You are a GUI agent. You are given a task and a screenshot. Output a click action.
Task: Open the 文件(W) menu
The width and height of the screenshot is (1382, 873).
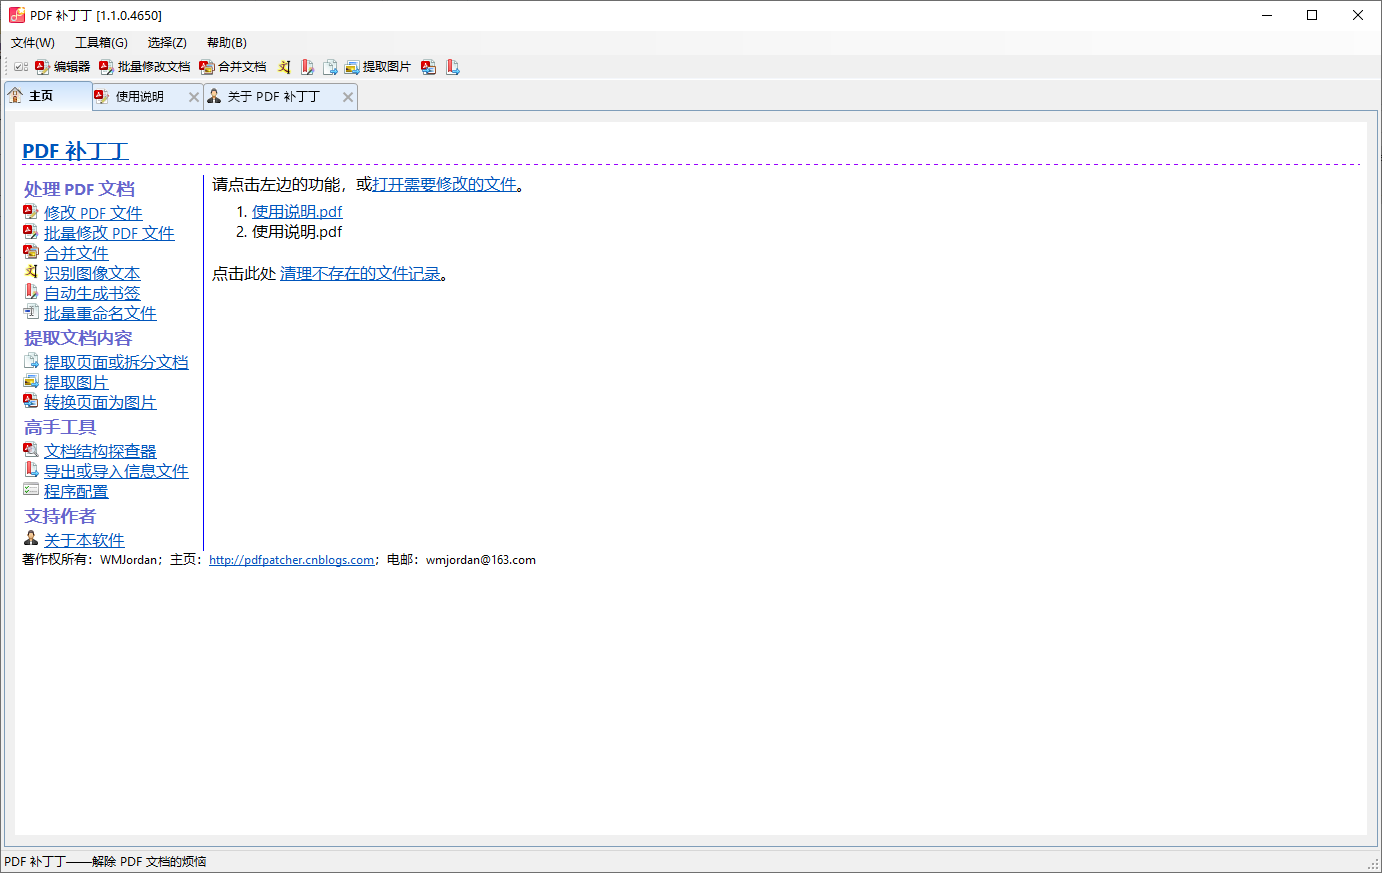(x=33, y=43)
